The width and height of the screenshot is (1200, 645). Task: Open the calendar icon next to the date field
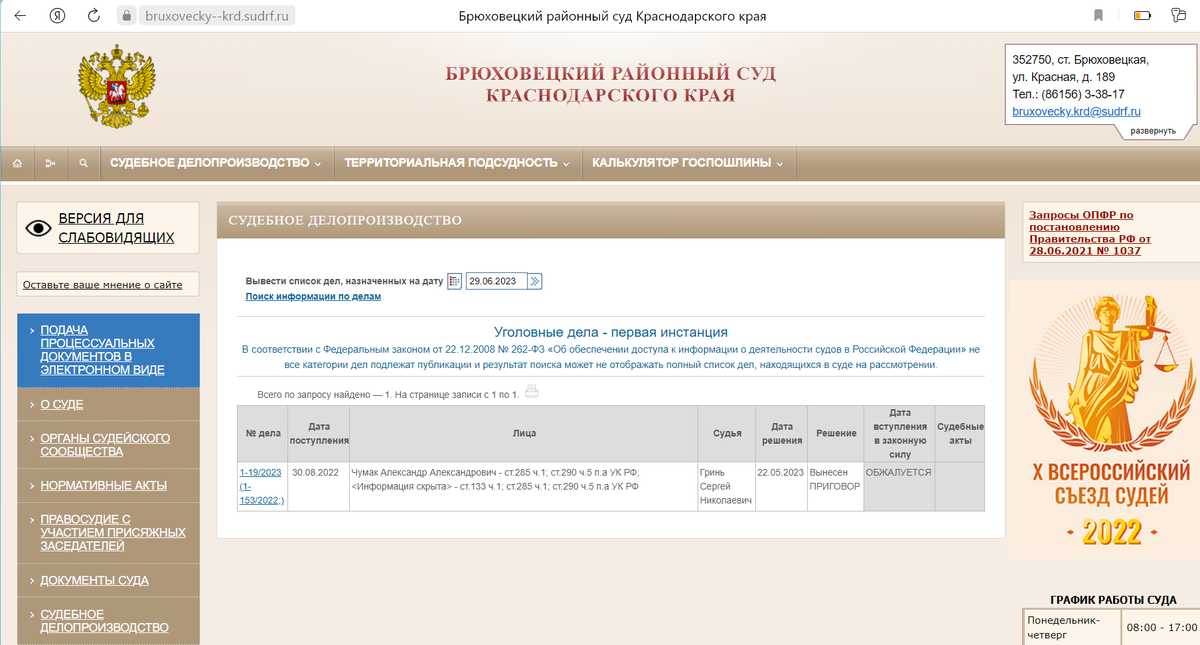454,281
